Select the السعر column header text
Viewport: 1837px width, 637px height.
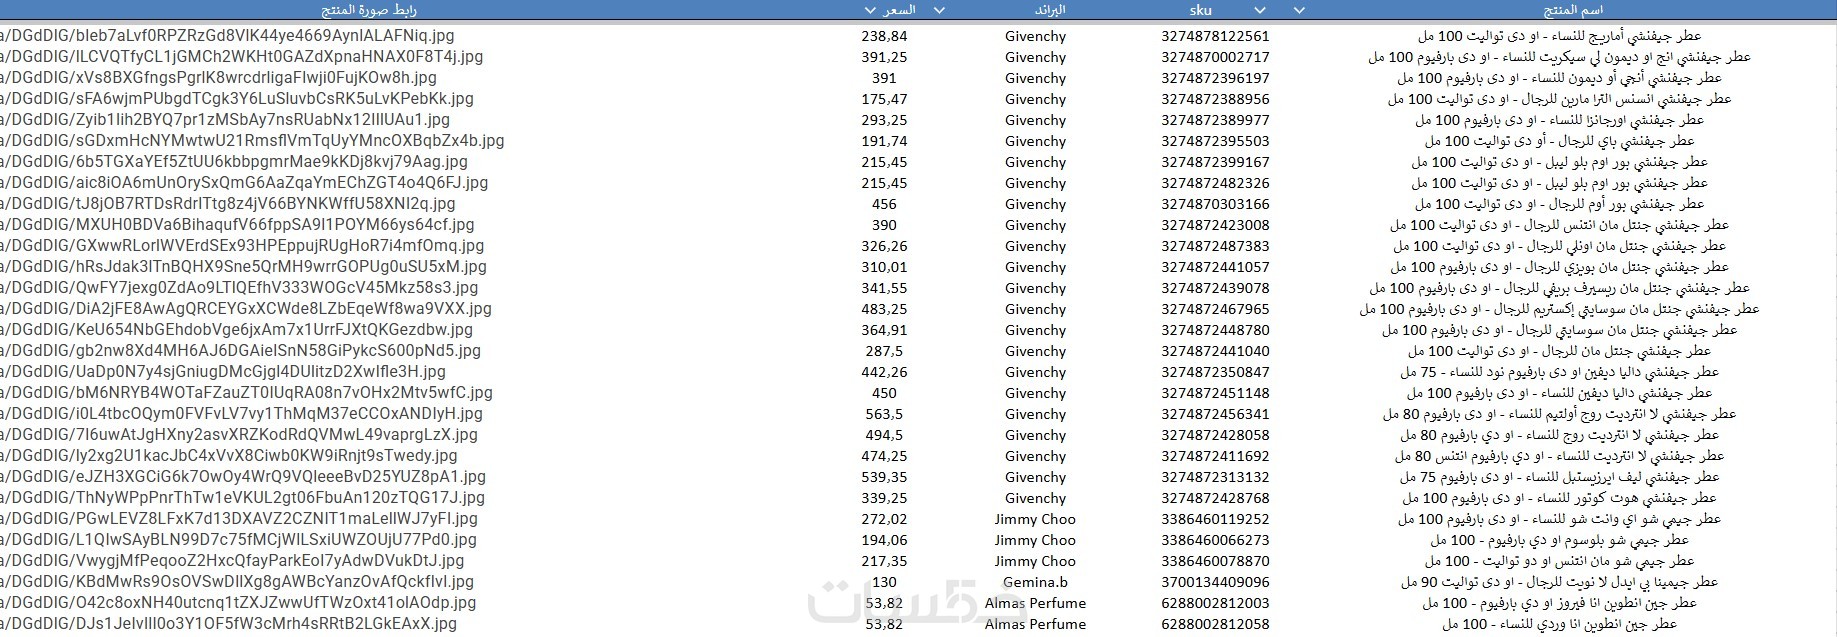point(900,10)
